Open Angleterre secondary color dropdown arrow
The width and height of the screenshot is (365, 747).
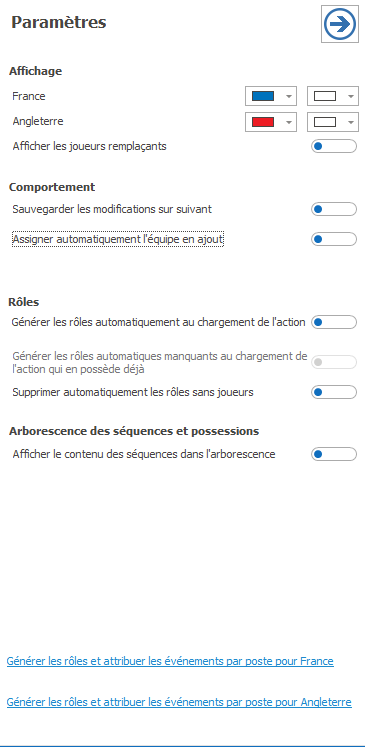click(x=351, y=122)
